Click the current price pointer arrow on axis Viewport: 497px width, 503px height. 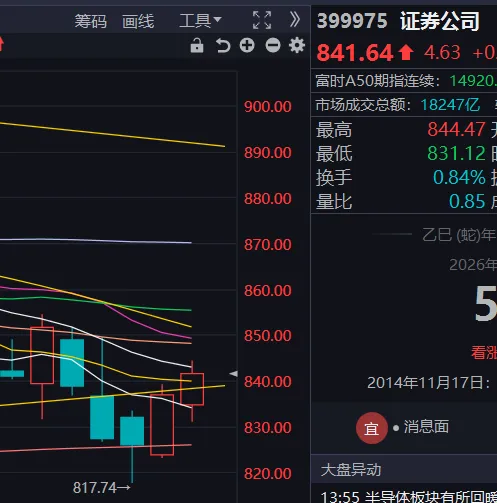234,374
